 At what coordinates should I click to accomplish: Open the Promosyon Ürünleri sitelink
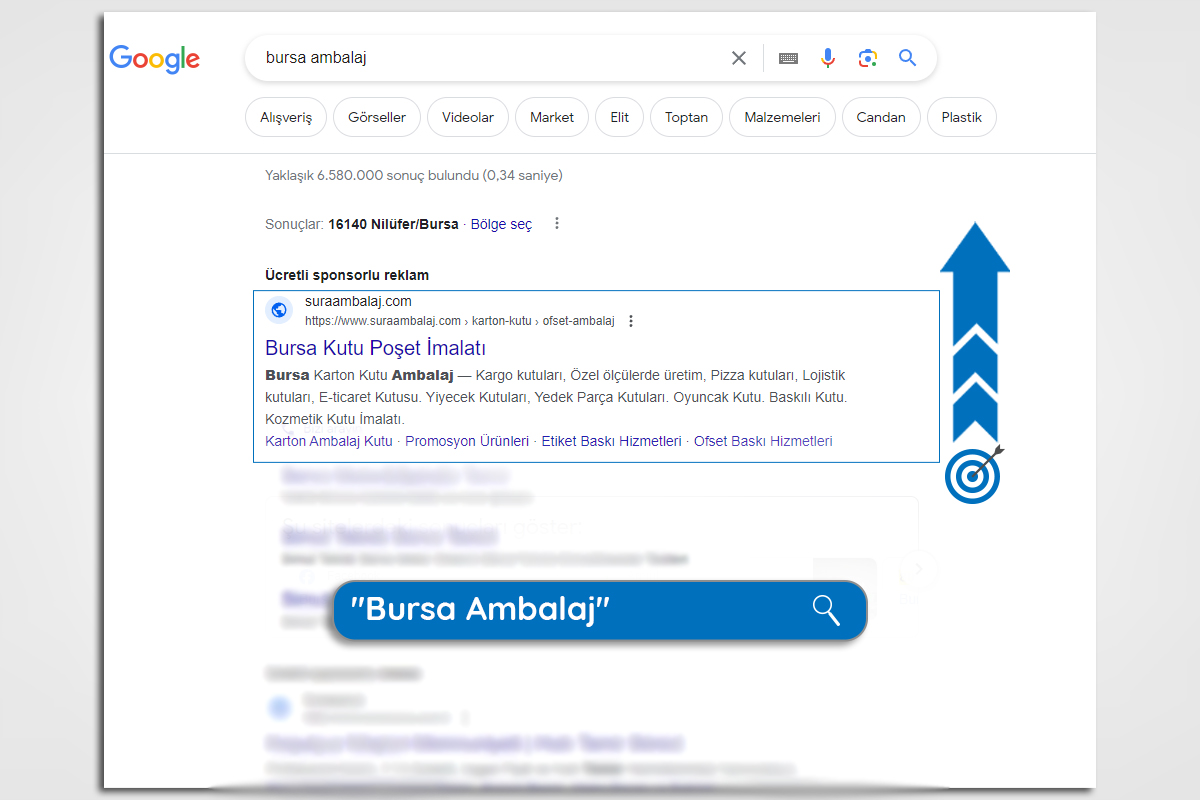467,441
